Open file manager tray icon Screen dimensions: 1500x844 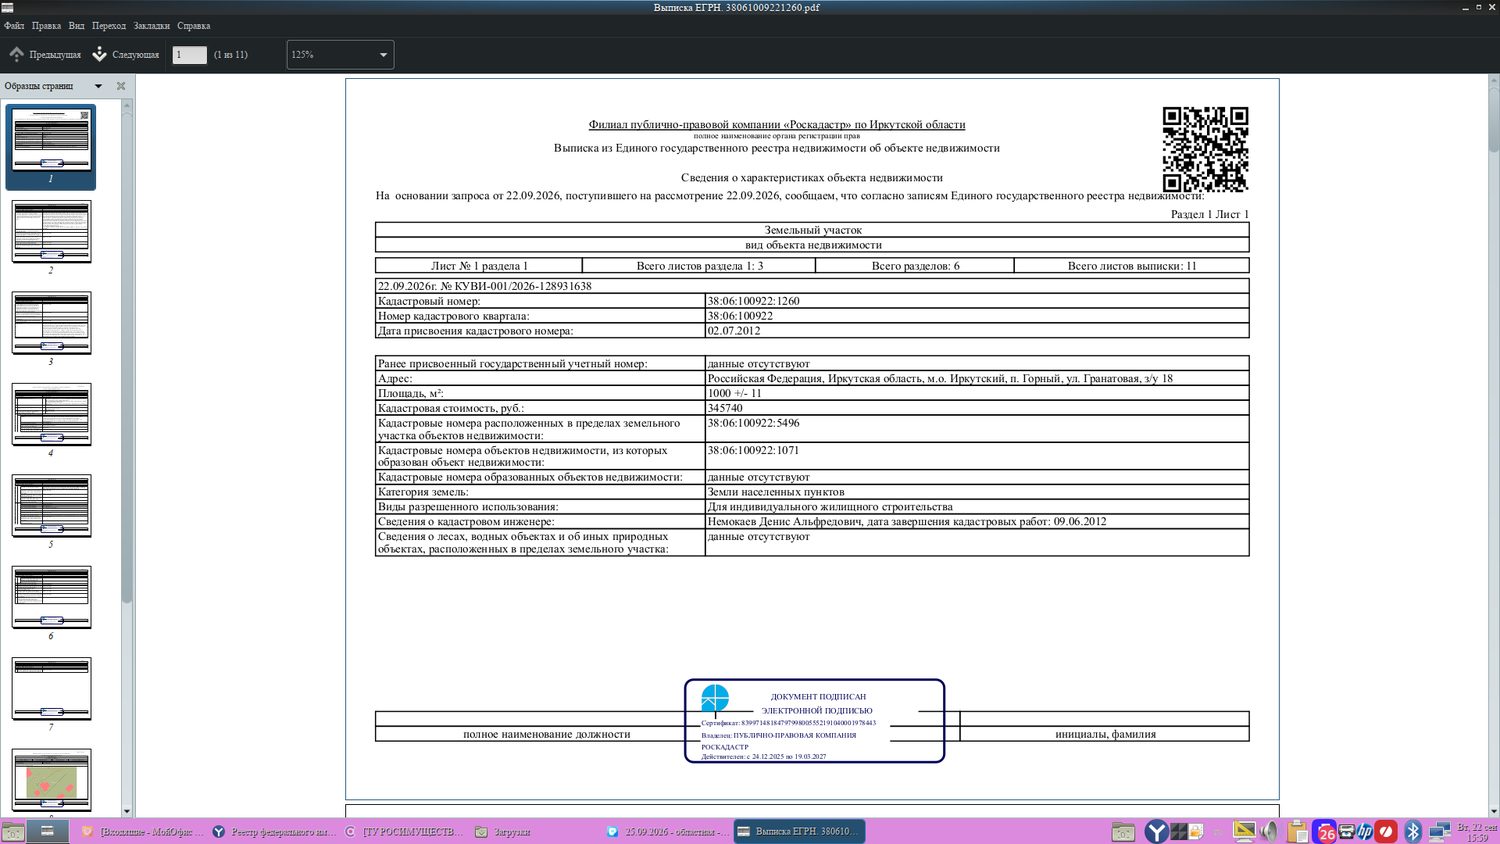[x=1123, y=831]
